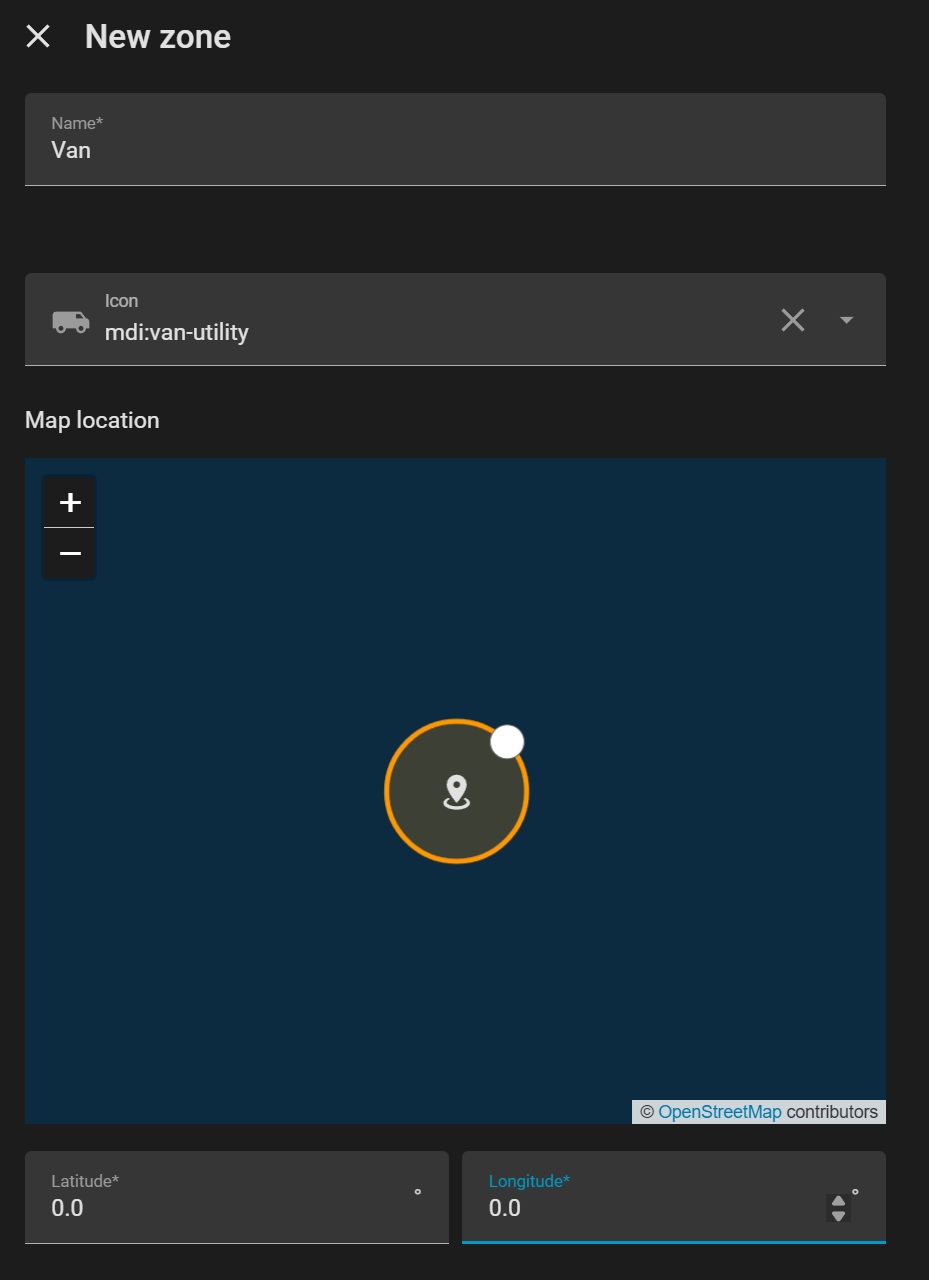
Task: Click the Latitude input field
Action: pyautogui.click(x=237, y=1197)
